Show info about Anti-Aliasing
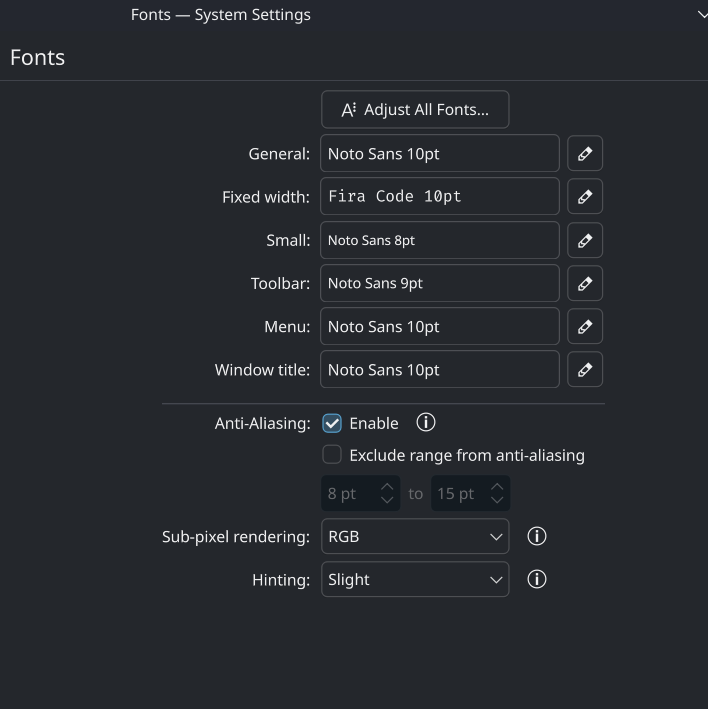Image resolution: width=708 pixels, height=709 pixels. (x=426, y=423)
